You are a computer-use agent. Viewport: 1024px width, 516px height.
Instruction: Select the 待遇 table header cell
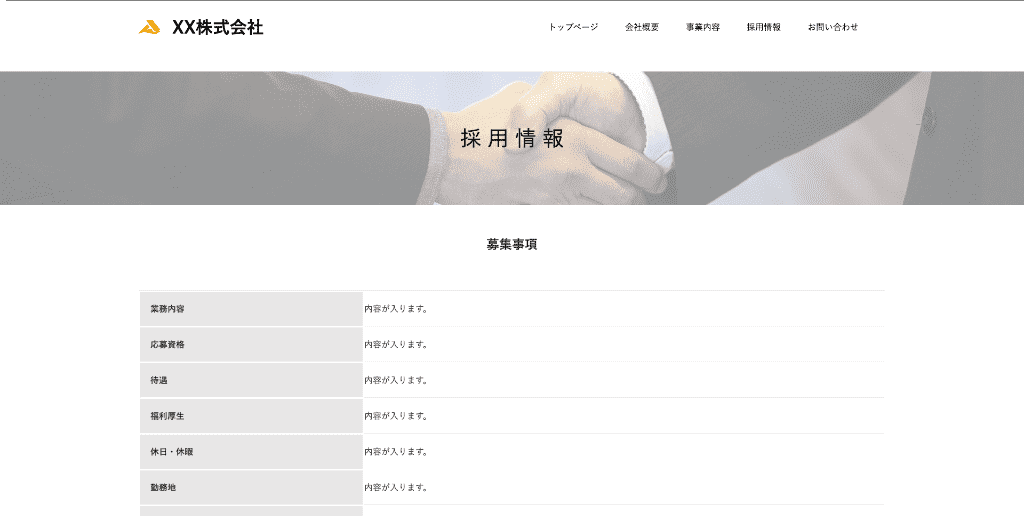pos(251,380)
